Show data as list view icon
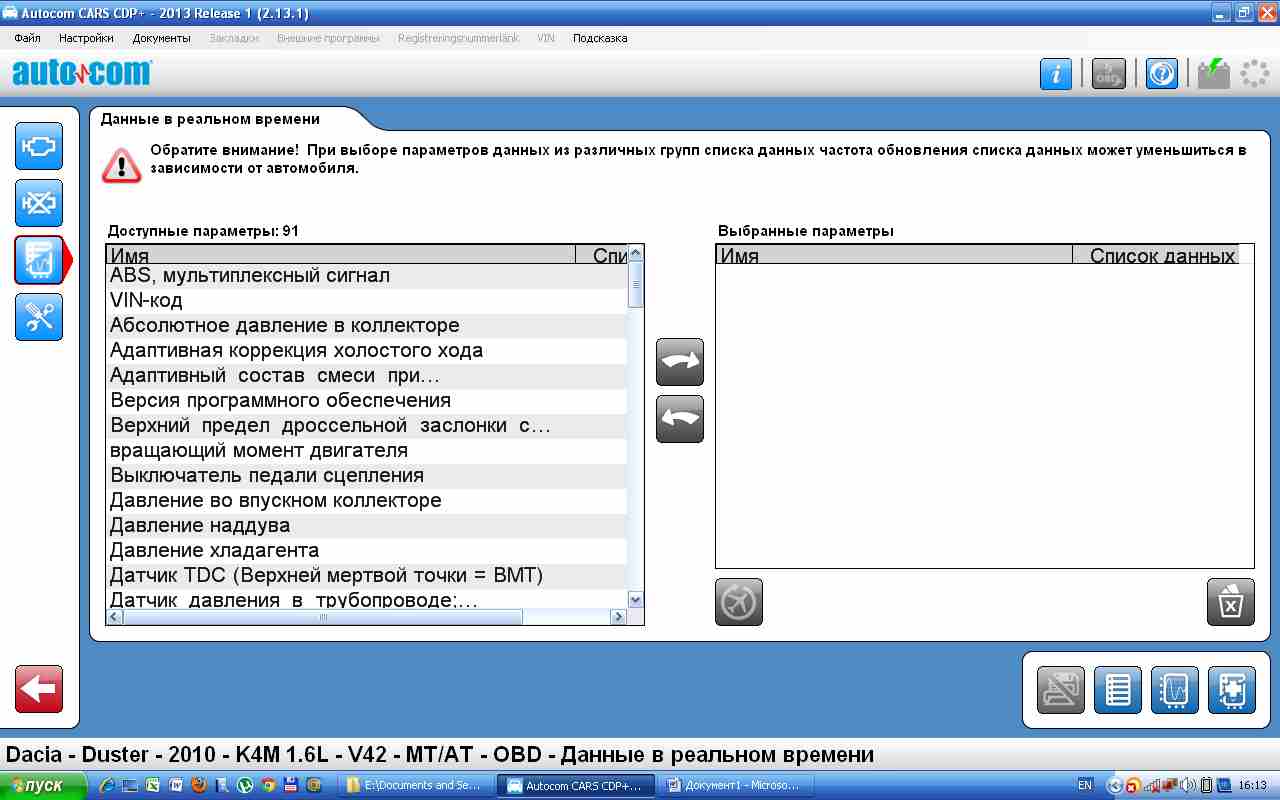This screenshot has width=1280, height=800. click(1118, 690)
